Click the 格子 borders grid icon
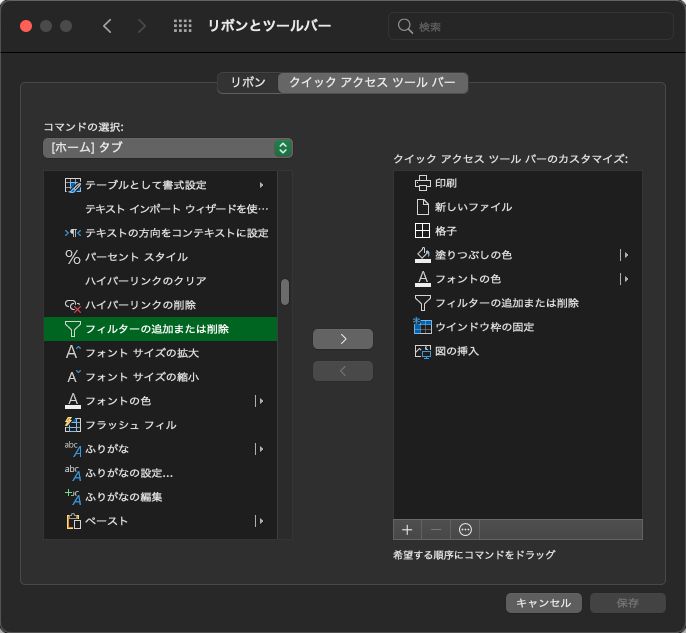This screenshot has width=686, height=633. (x=422, y=231)
